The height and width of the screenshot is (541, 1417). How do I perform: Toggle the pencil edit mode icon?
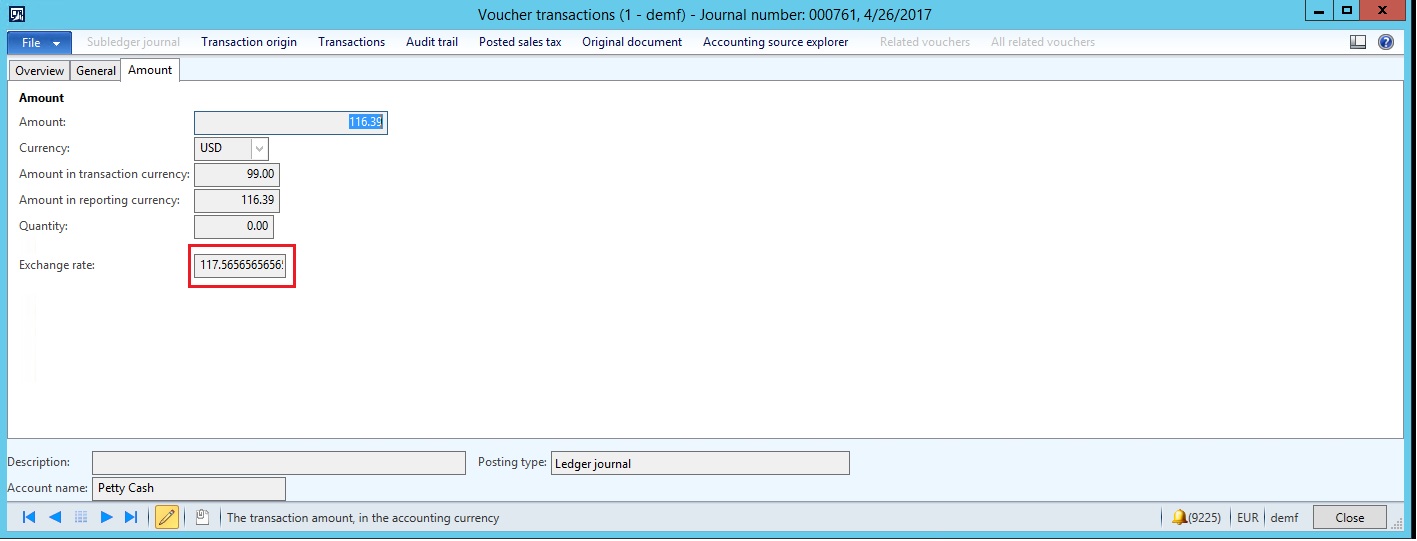point(167,517)
